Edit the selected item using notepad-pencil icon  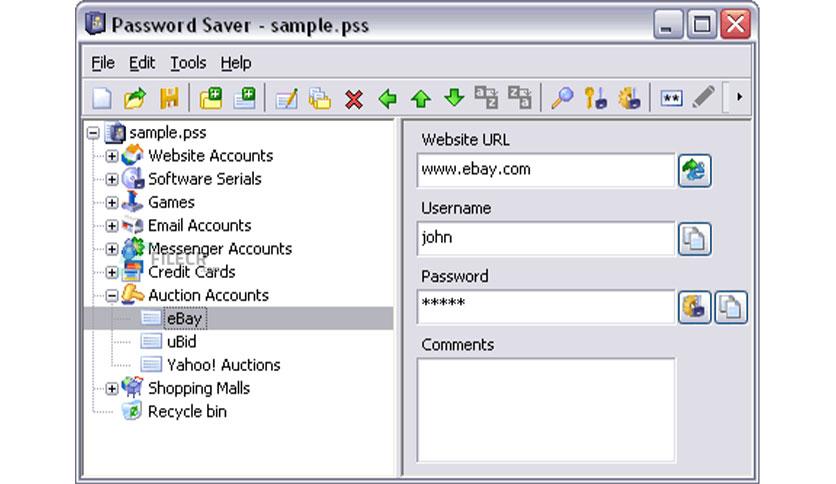click(x=286, y=99)
